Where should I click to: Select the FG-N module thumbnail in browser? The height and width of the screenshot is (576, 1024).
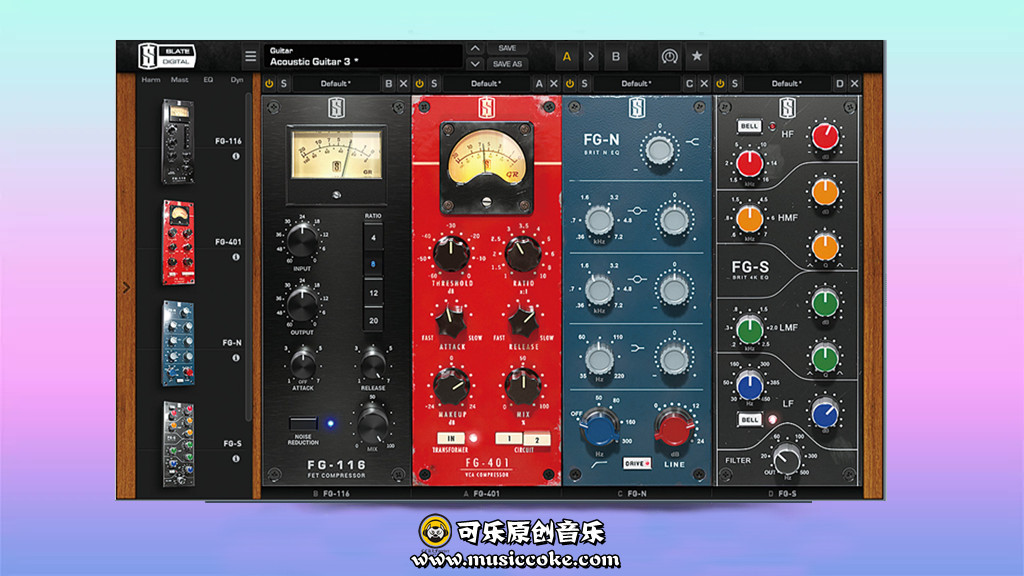tap(178, 344)
